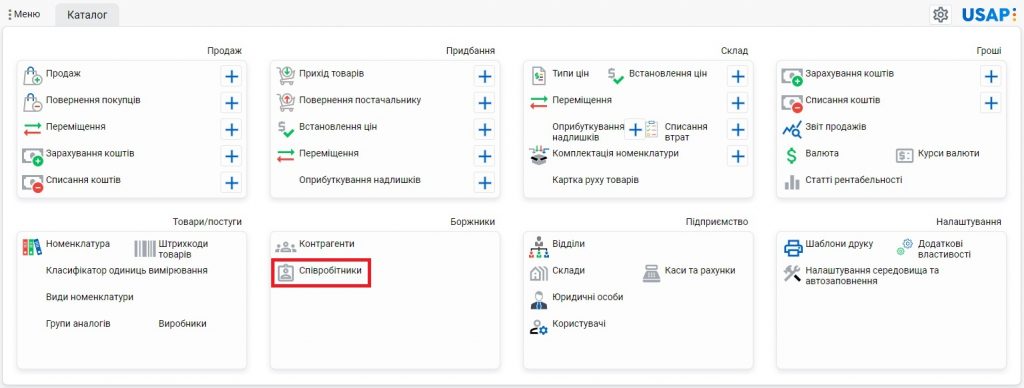Click the Номенклатура binders icon
The width and height of the screenshot is (1024, 388).
point(32,246)
